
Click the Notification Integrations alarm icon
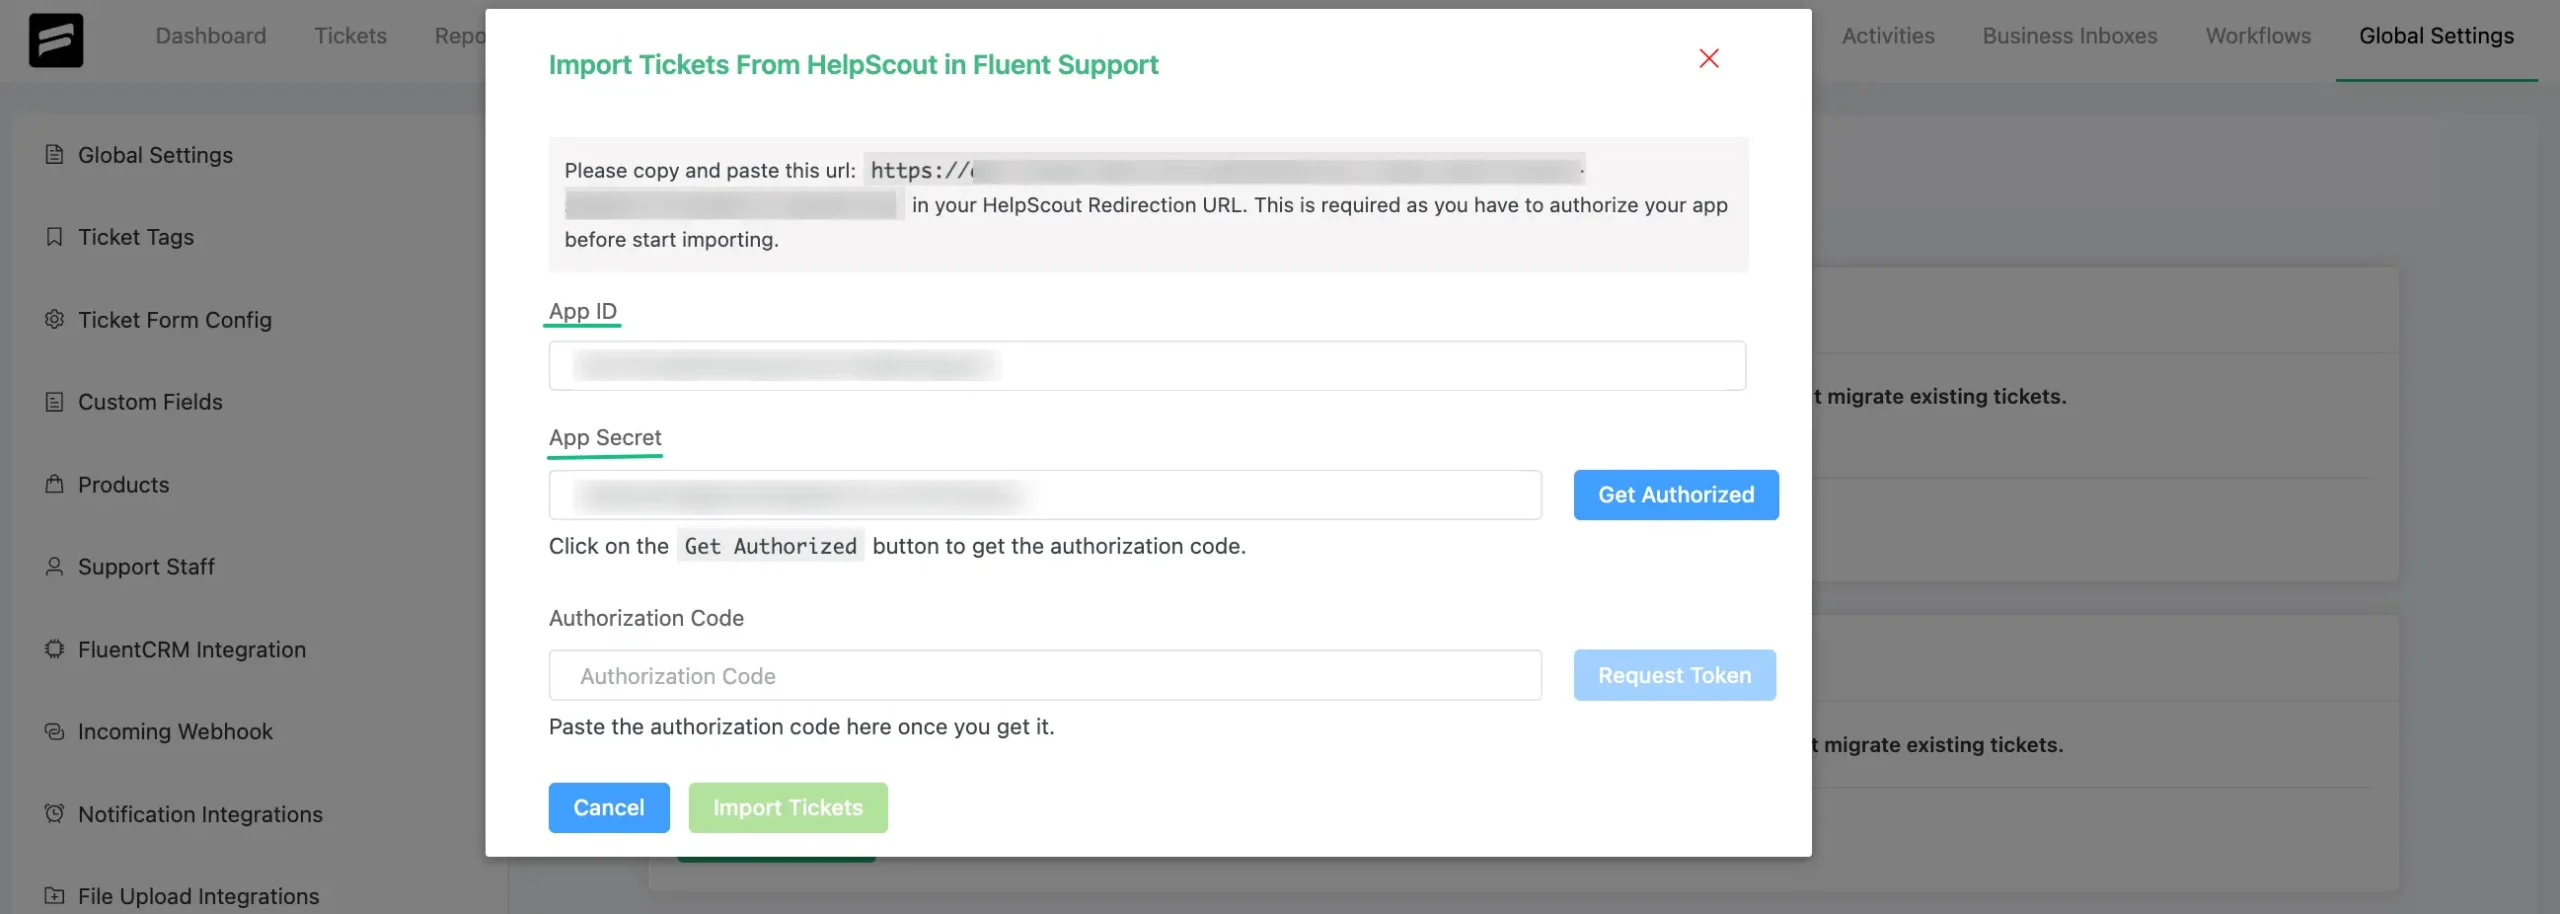tap(54, 813)
